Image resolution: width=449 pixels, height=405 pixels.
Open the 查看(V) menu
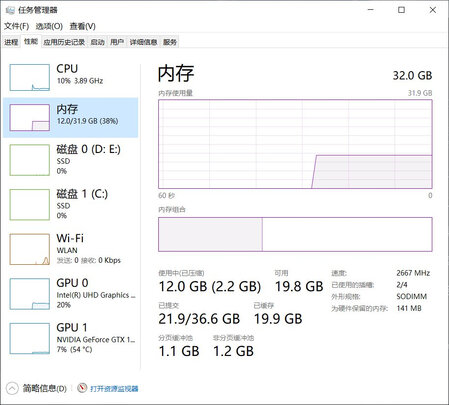pos(82,26)
